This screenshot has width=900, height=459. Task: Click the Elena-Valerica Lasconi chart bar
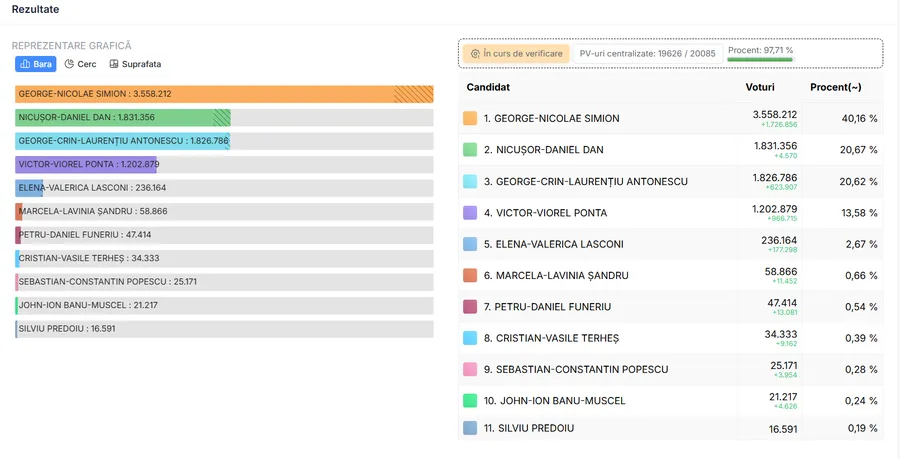(x=29, y=187)
